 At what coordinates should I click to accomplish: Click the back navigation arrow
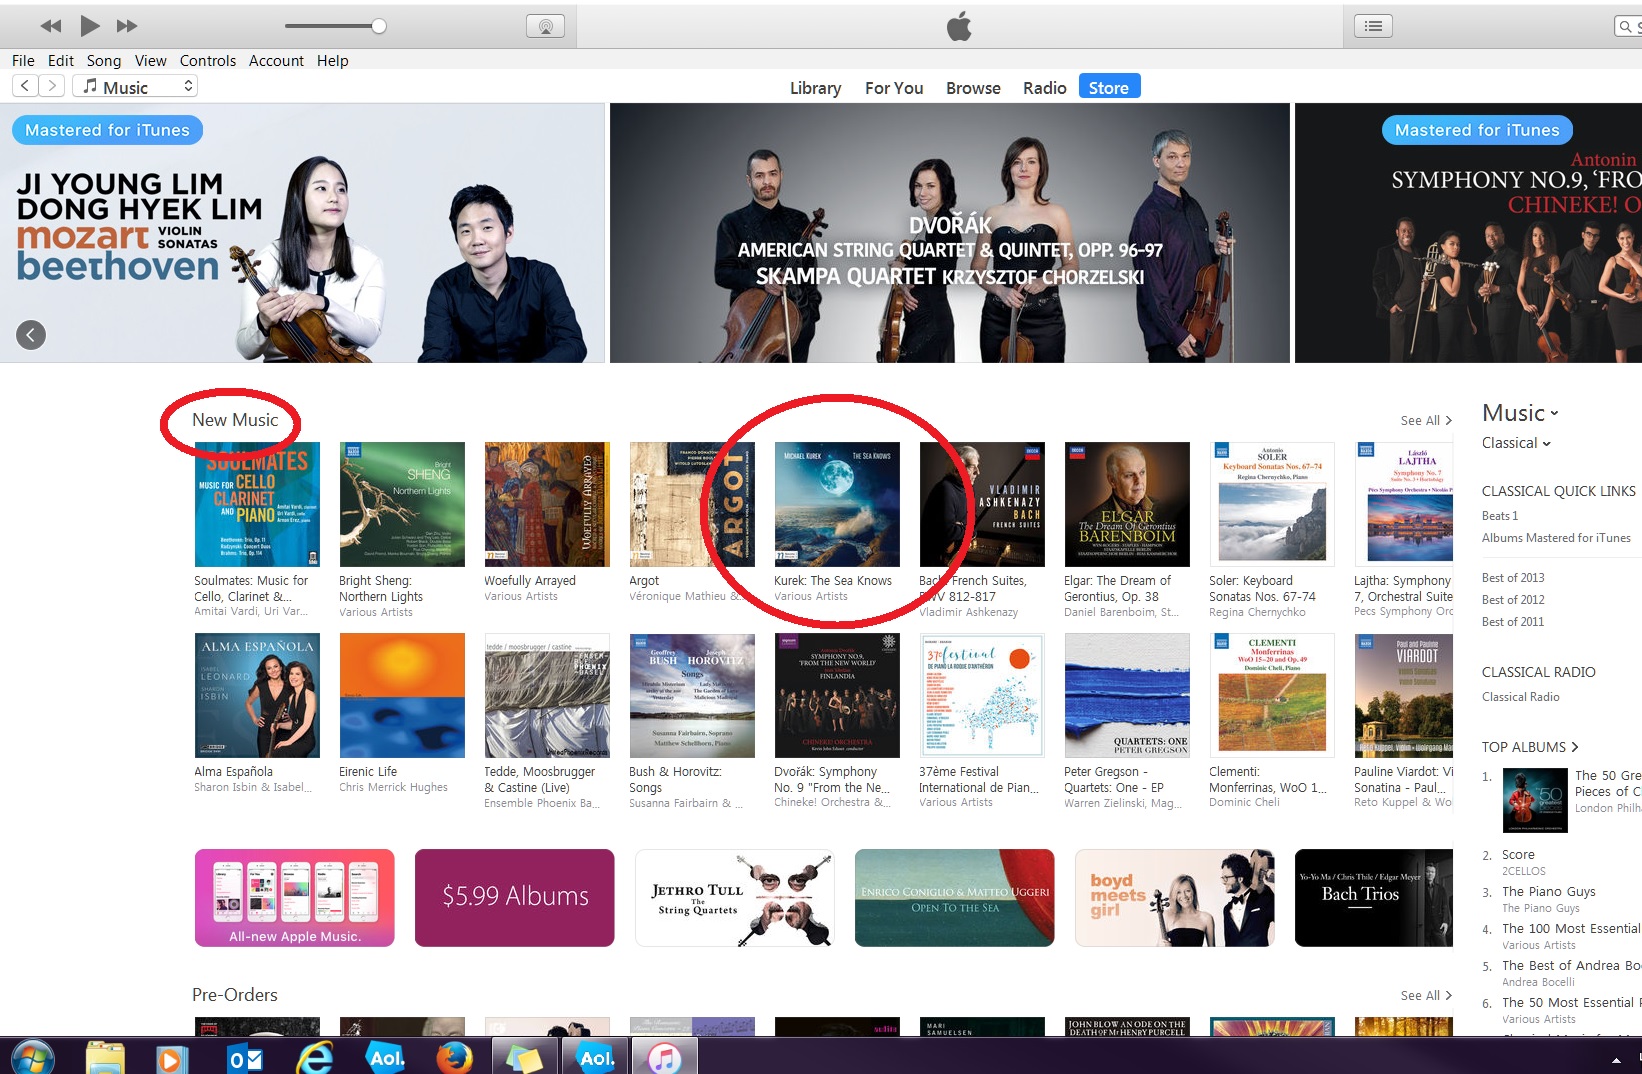pyautogui.click(x=26, y=87)
